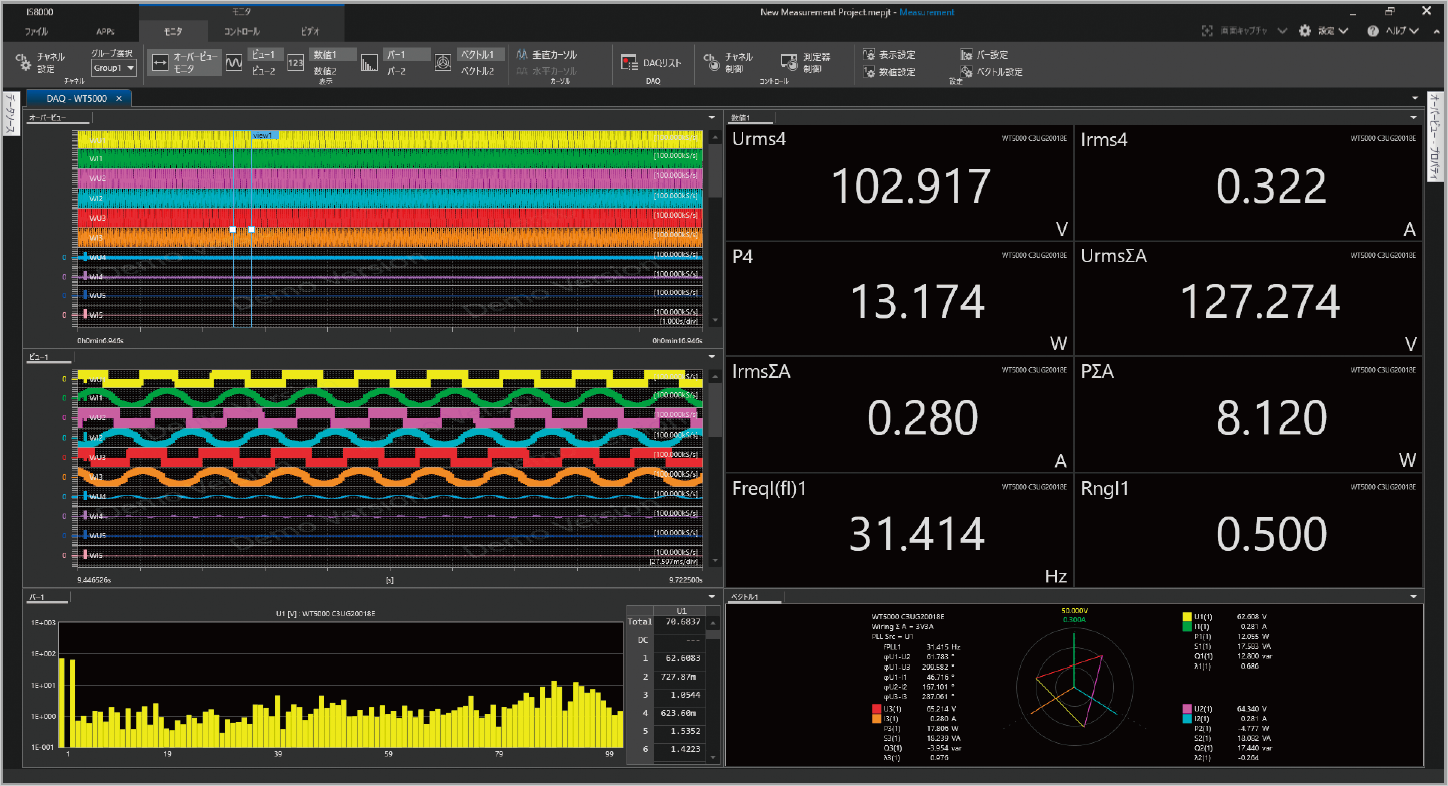Click the Irms4 value 0.322
The width and height of the screenshot is (1448, 786).
(1271, 187)
